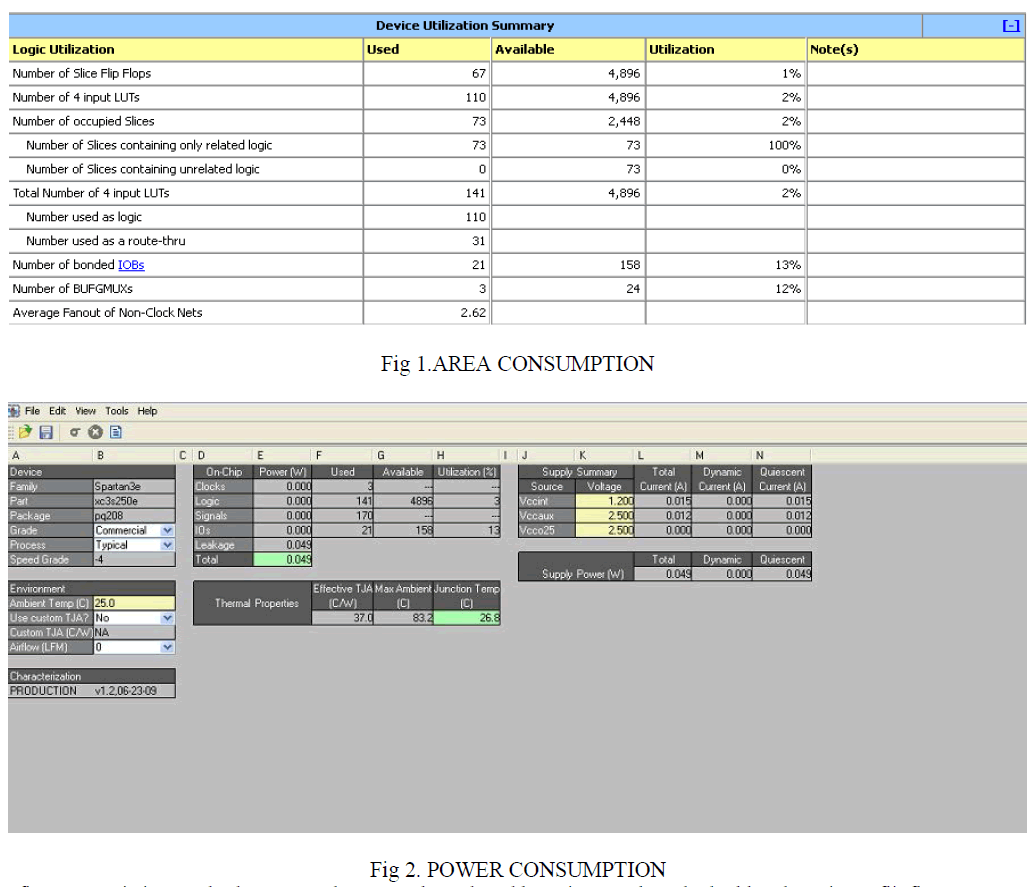Open the Grade dropdown showing Commercial
Viewport: 1027px width, 887px height.
pos(167,531)
